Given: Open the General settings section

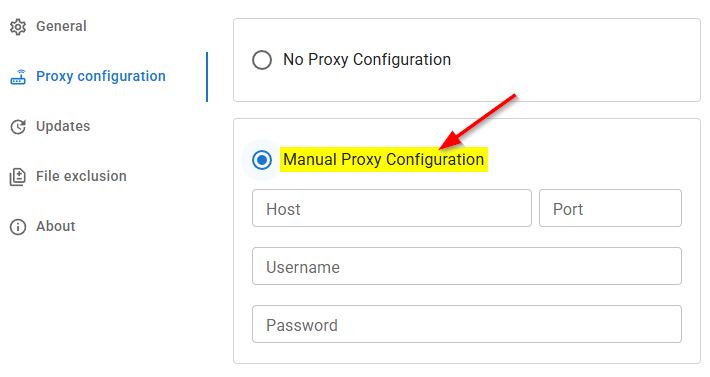Looking at the screenshot, I should point(61,26).
